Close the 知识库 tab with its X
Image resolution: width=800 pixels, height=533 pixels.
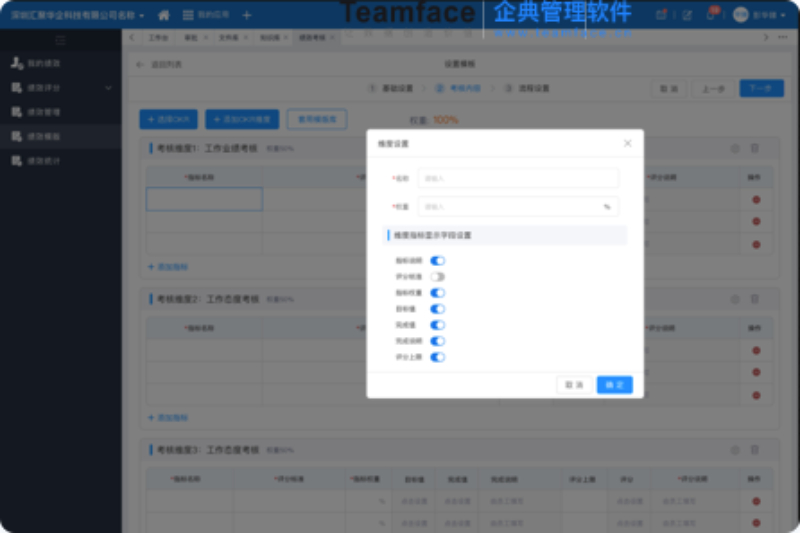285,38
